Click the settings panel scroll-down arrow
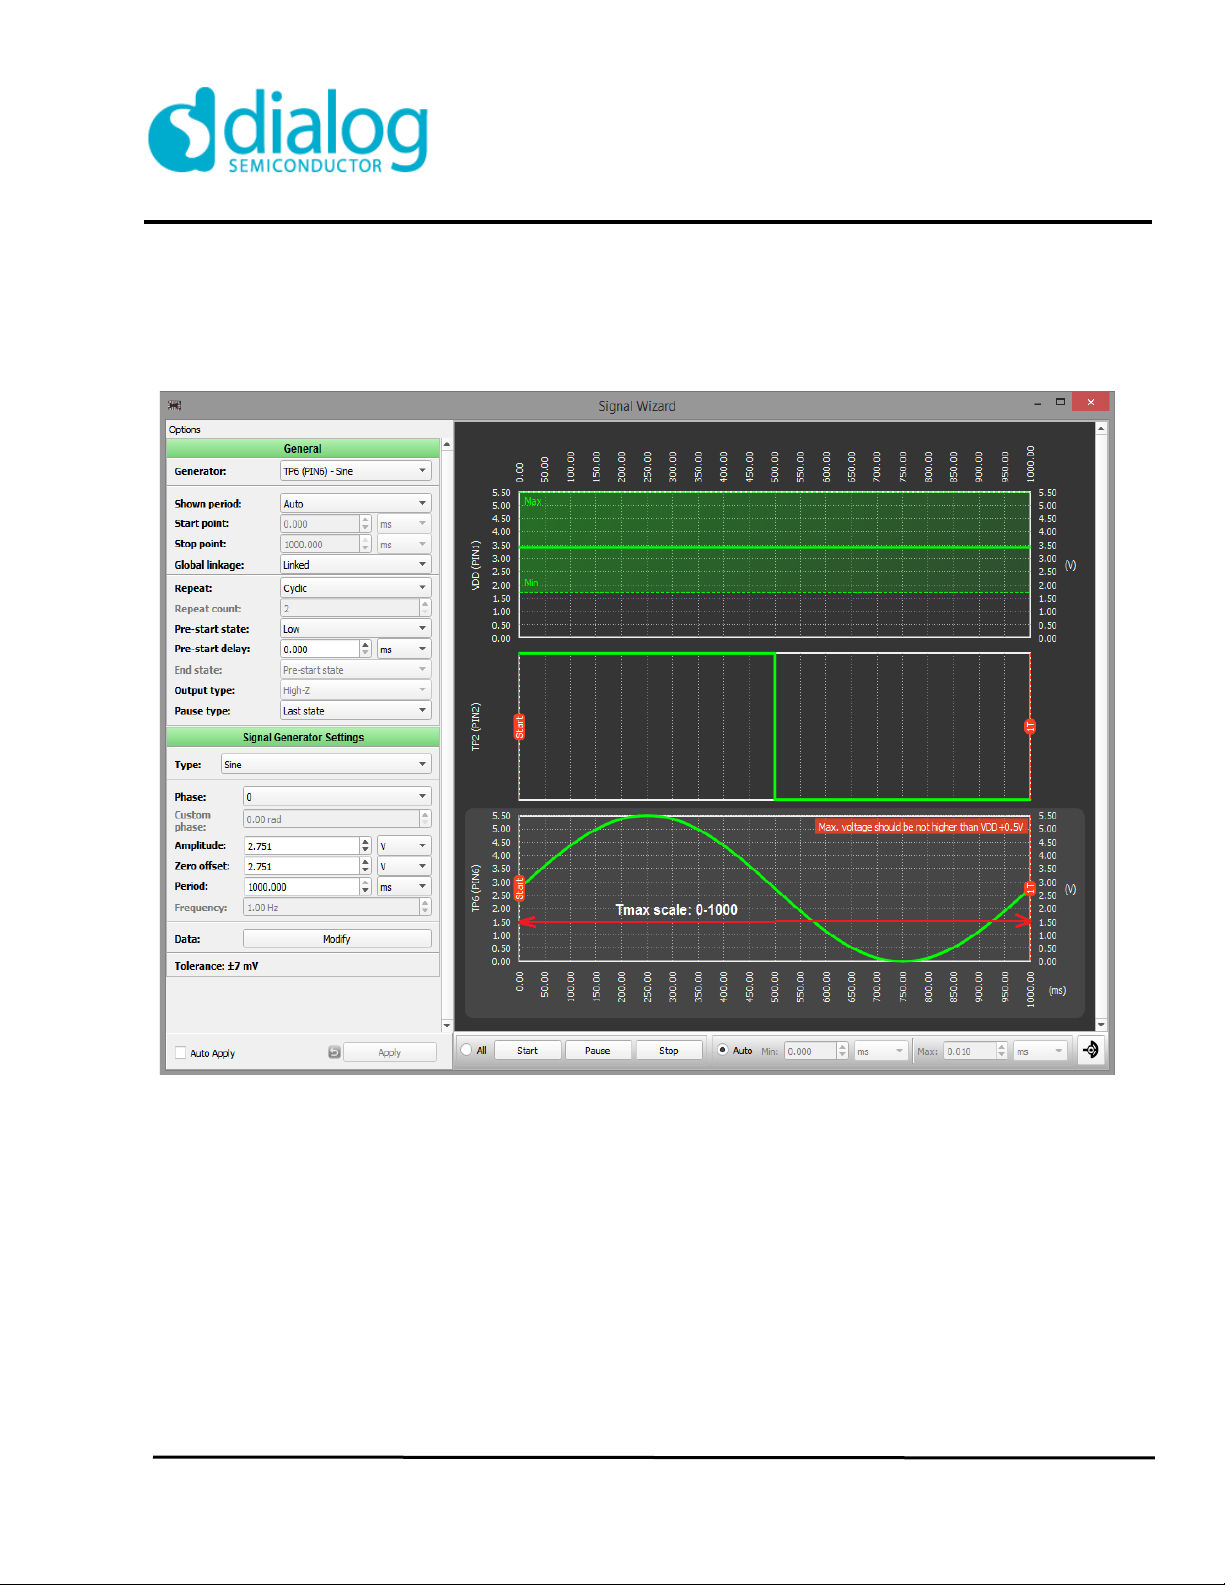The width and height of the screenshot is (1225, 1585). [446, 1025]
